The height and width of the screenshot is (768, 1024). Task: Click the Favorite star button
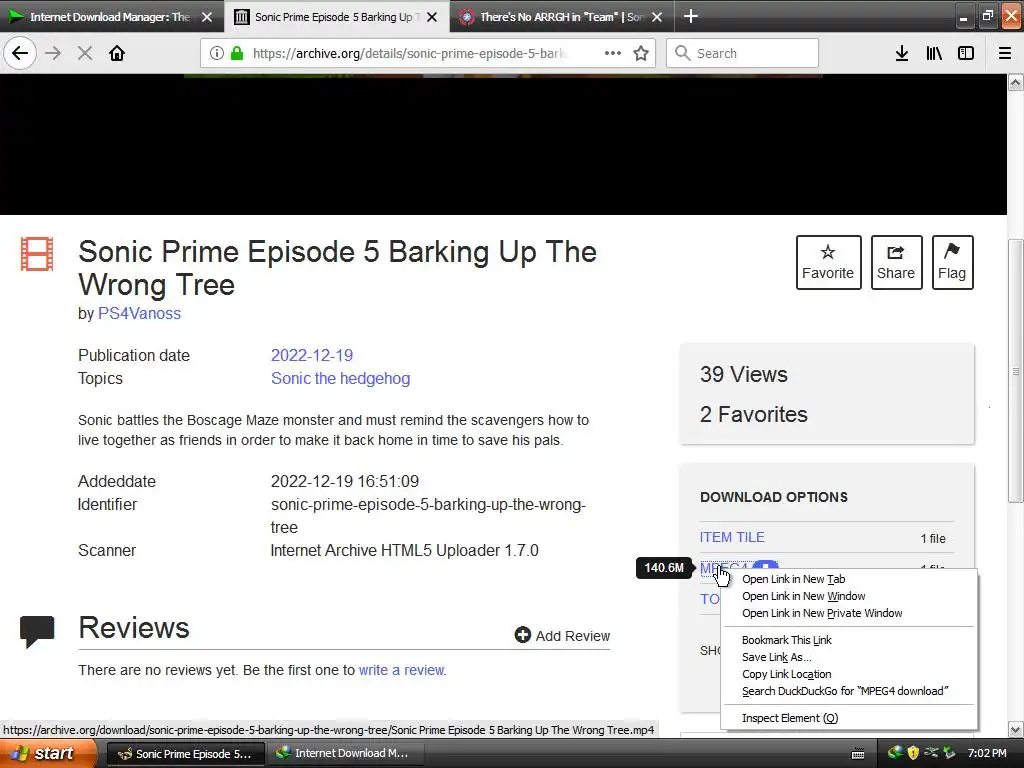coord(828,262)
